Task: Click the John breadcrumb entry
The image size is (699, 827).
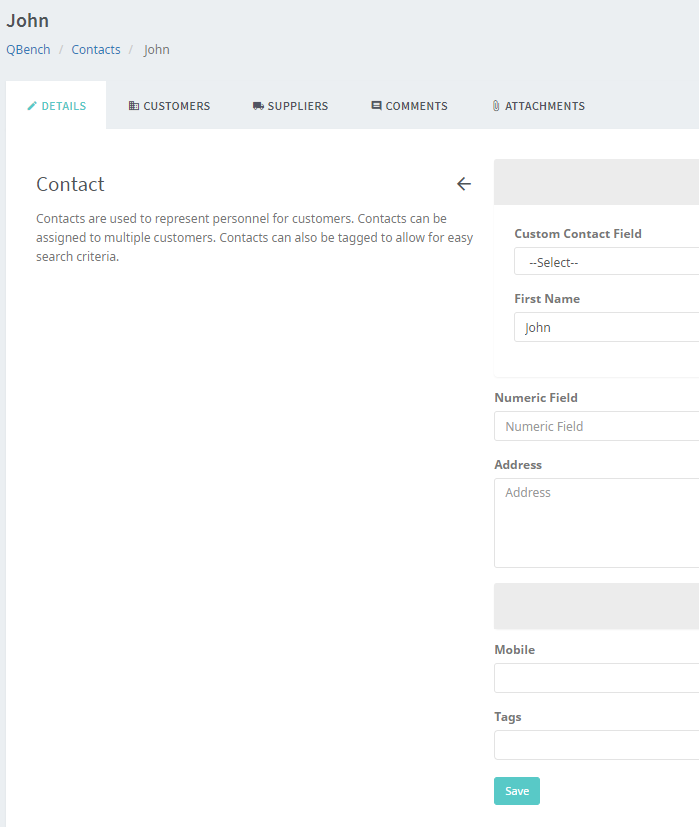Action: (x=156, y=49)
